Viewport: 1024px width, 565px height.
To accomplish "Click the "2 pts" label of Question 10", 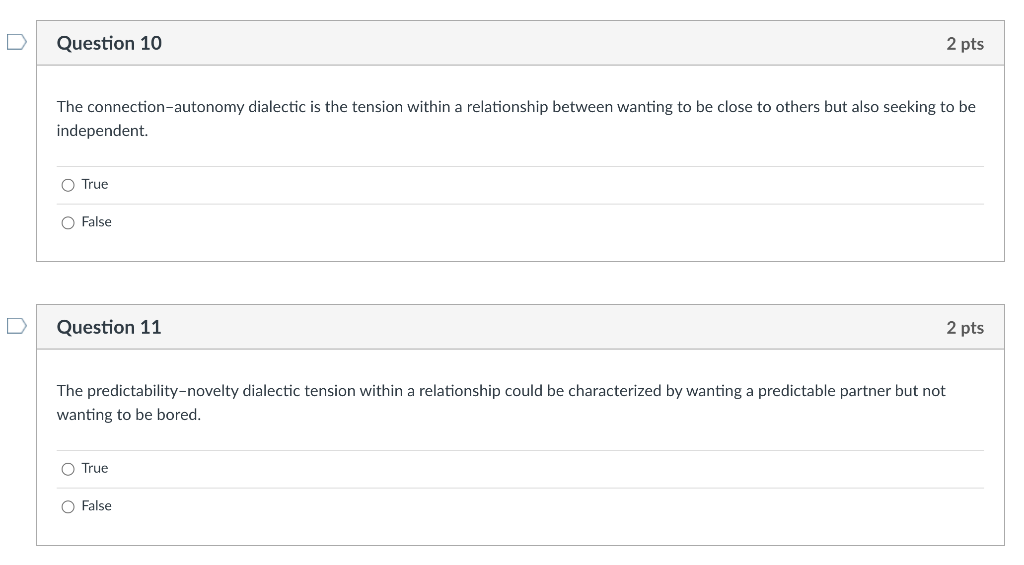I will [x=965, y=44].
